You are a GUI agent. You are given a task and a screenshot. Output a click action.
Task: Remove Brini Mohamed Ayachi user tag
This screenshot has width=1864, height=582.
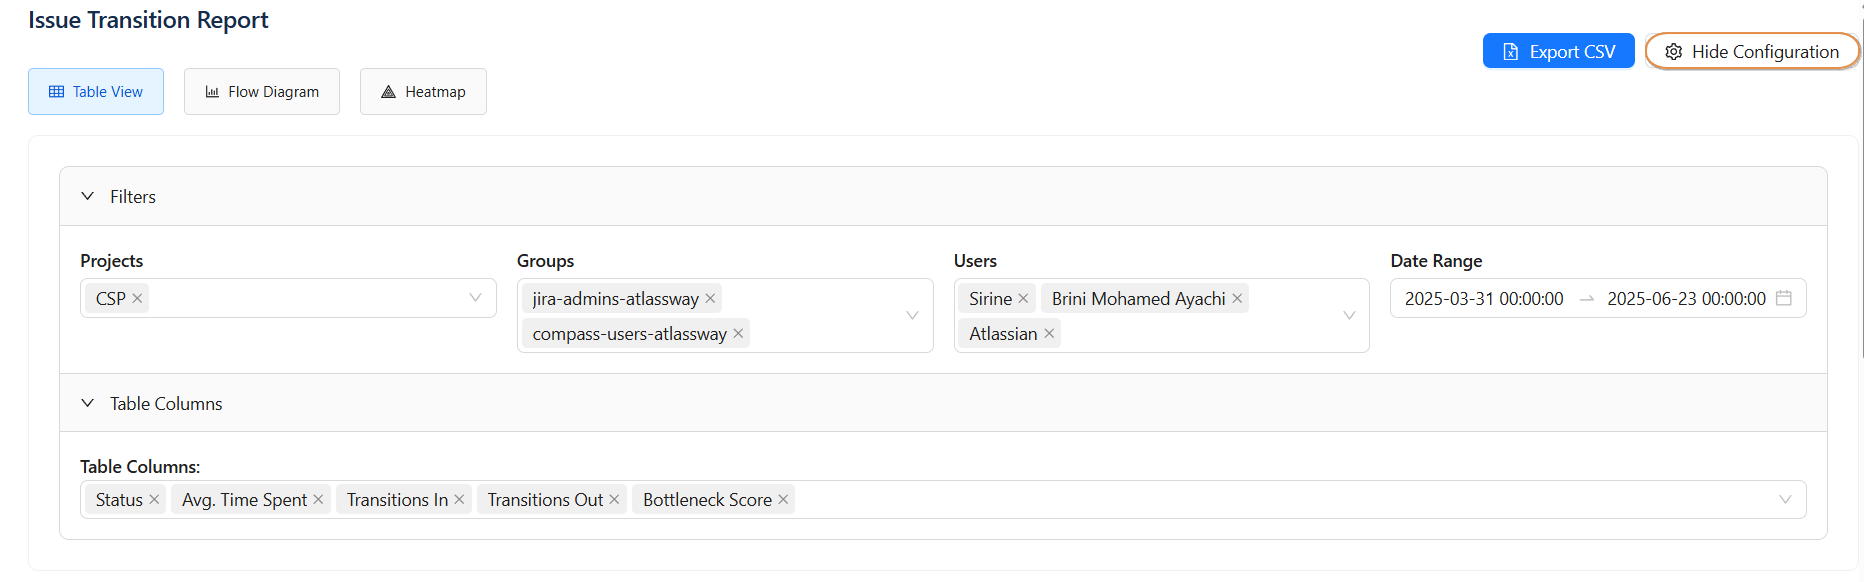[1237, 299]
